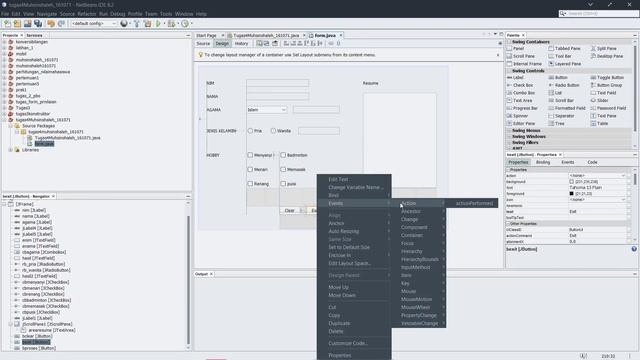640x360 pixels.
Task: Click the globe browser icon in toolbar
Action: coord(124,24)
